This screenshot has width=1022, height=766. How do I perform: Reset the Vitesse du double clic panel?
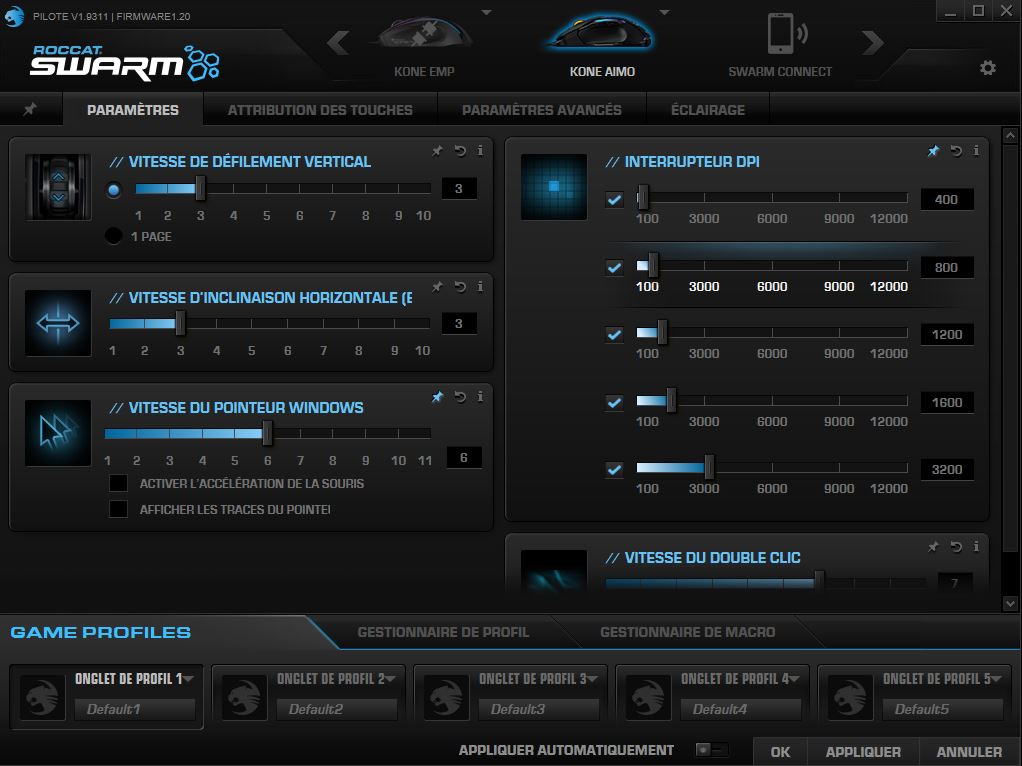[x=956, y=547]
